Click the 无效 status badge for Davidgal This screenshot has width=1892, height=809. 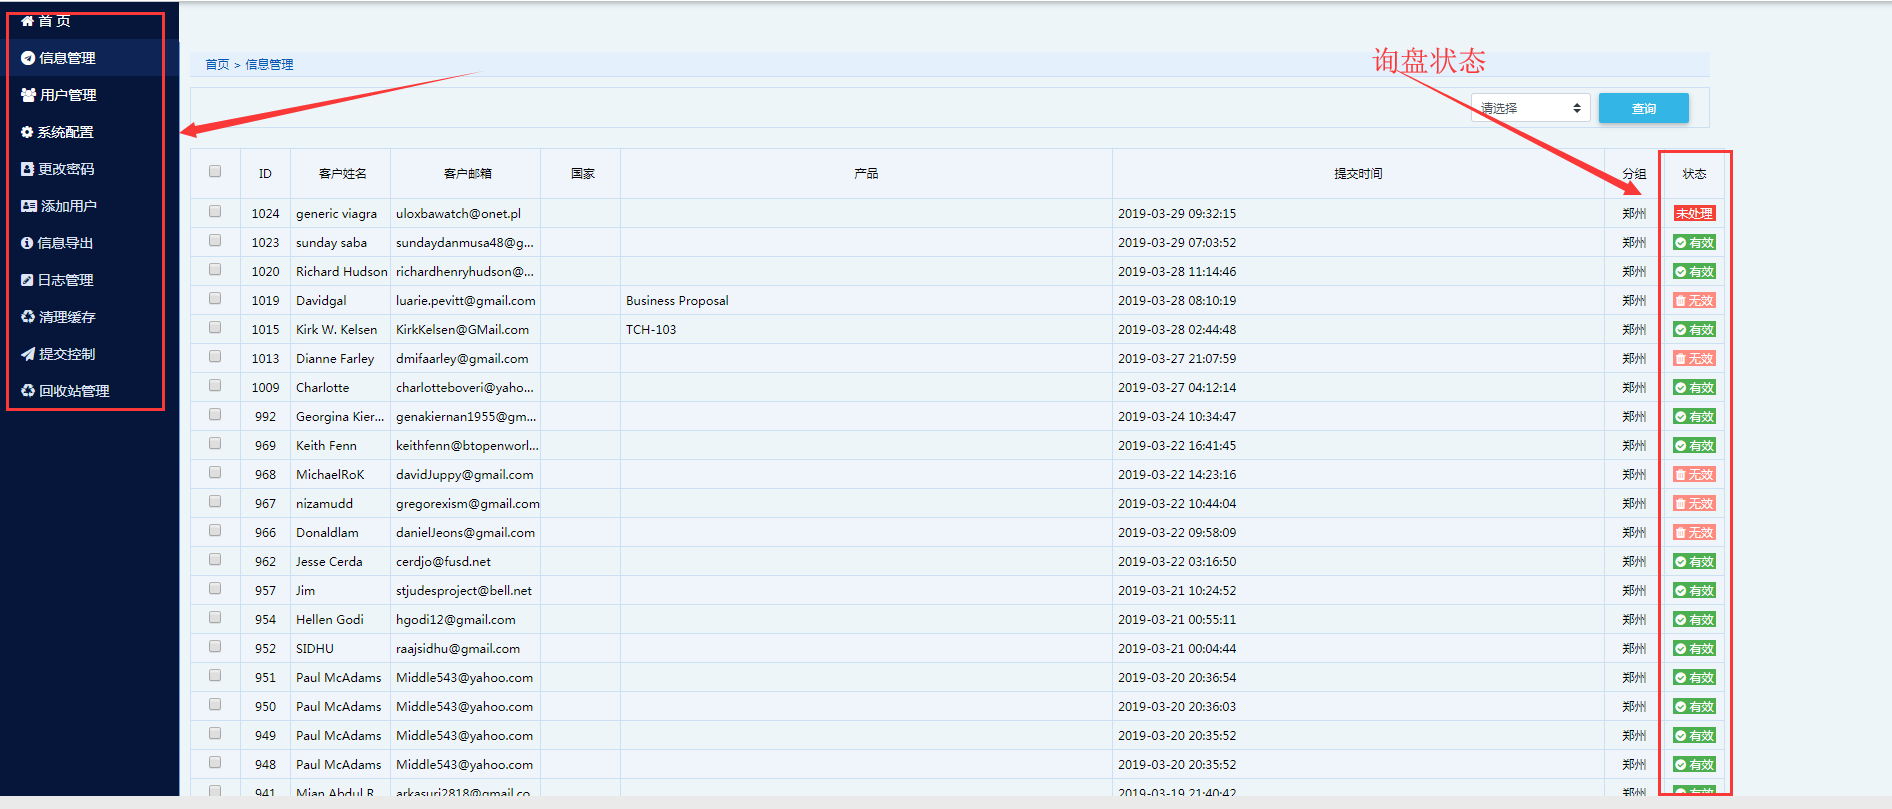[1695, 300]
